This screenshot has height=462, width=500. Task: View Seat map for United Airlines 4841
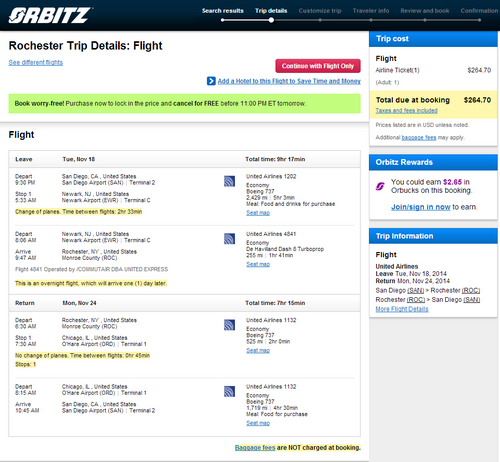click(x=258, y=264)
